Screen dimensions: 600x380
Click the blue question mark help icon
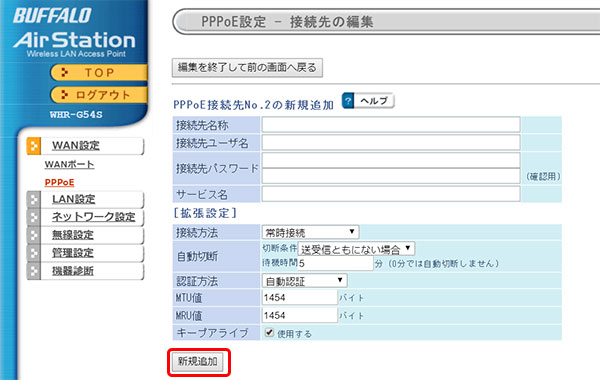click(x=348, y=101)
